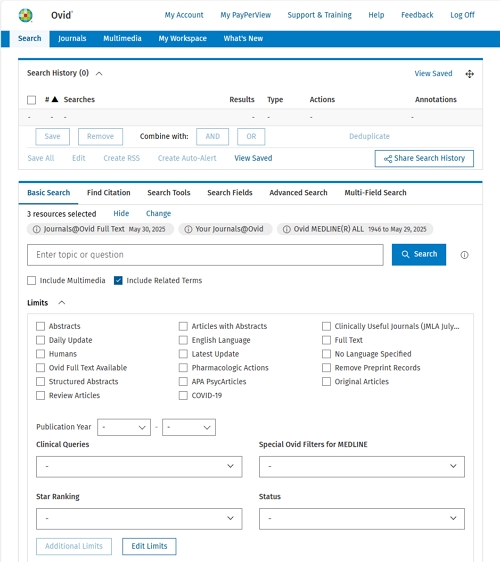Open My PayPerView link
The image size is (500, 562).
click(x=246, y=15)
